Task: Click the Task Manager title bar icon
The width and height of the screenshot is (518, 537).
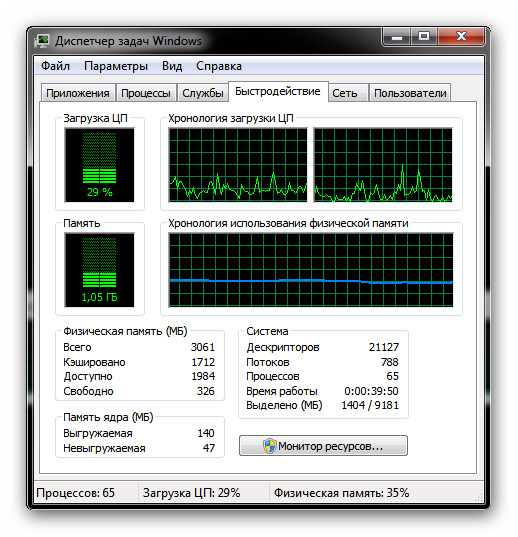Action: (x=42, y=41)
